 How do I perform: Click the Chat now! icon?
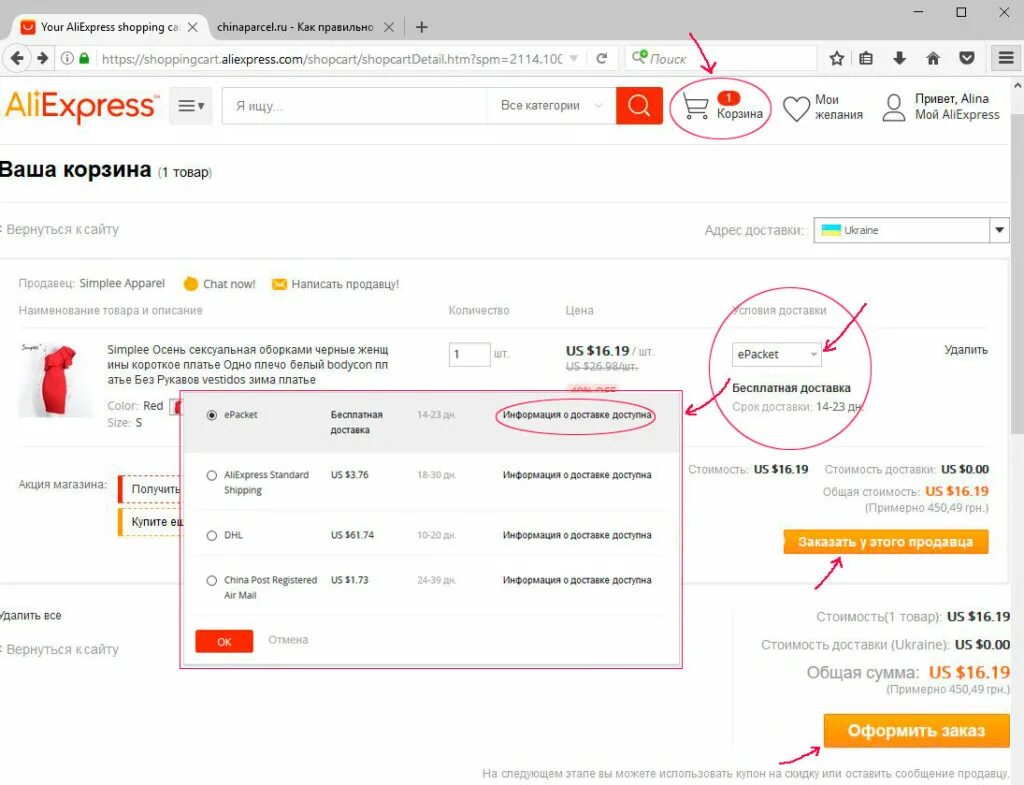[191, 283]
